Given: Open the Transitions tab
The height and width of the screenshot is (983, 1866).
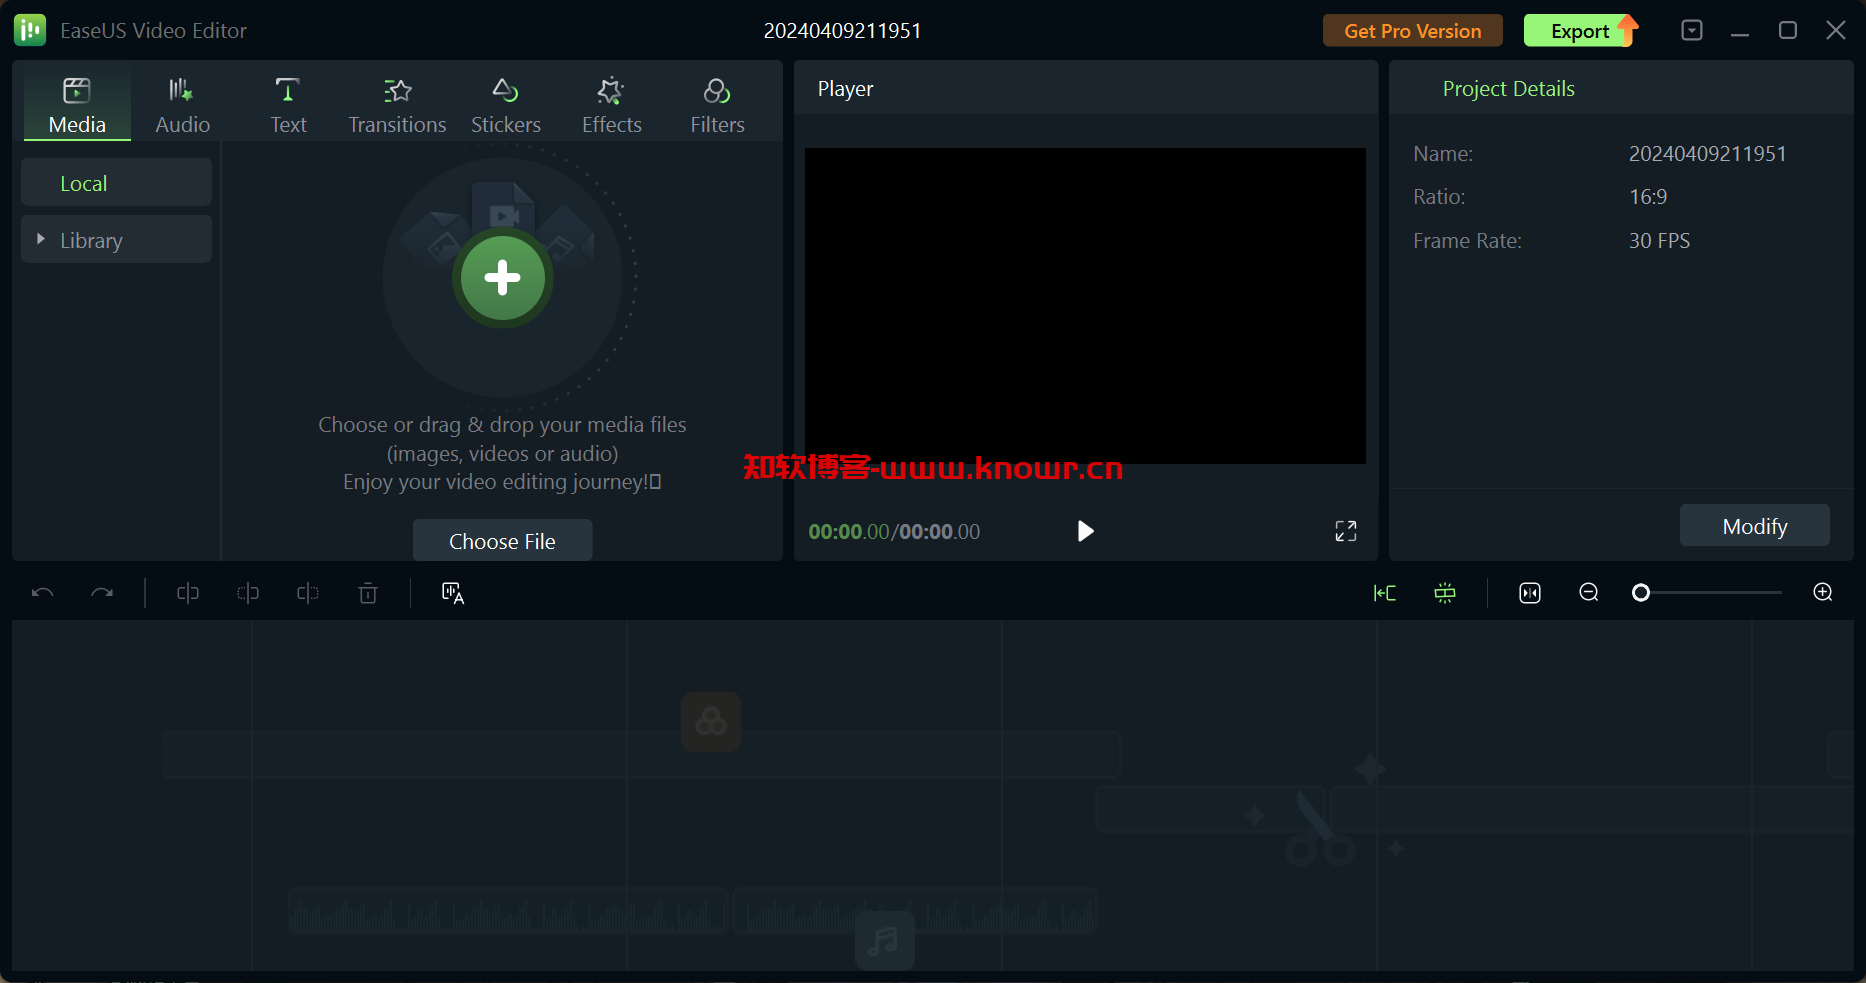Looking at the screenshot, I should [397, 105].
